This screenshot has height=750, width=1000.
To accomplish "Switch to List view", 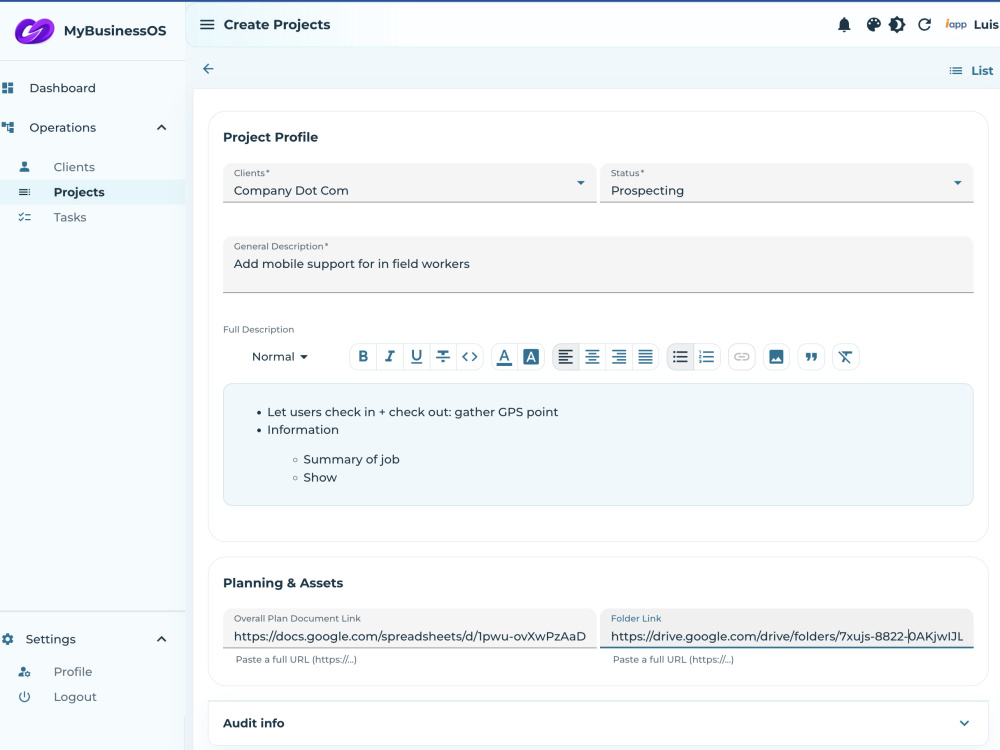I will click(971, 71).
